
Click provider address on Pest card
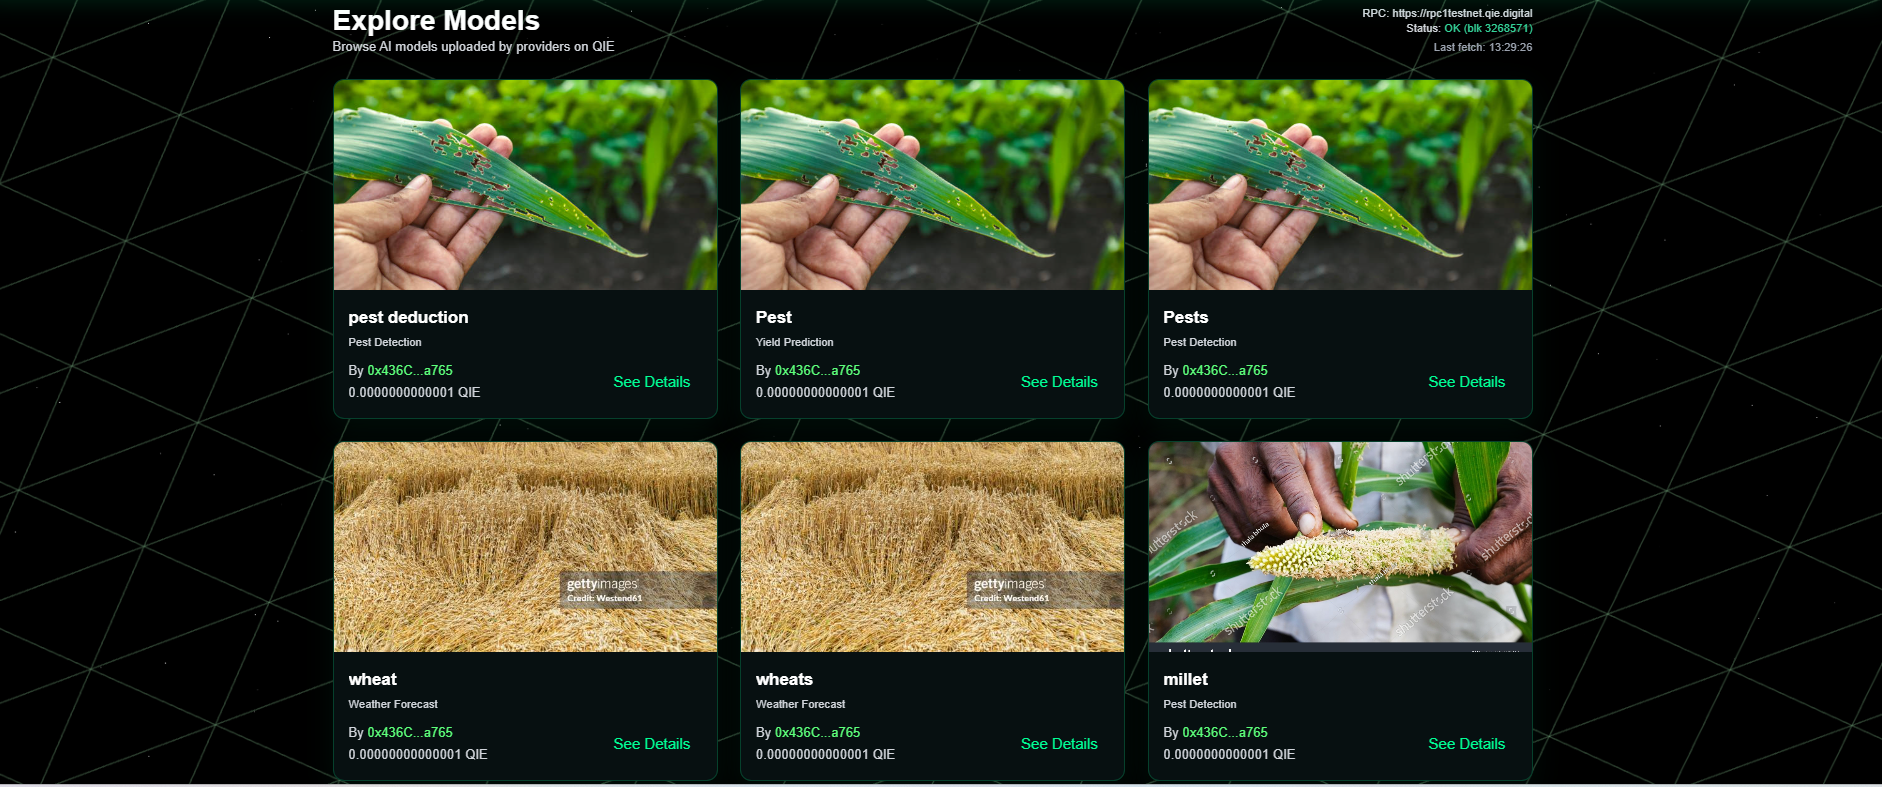tap(817, 370)
